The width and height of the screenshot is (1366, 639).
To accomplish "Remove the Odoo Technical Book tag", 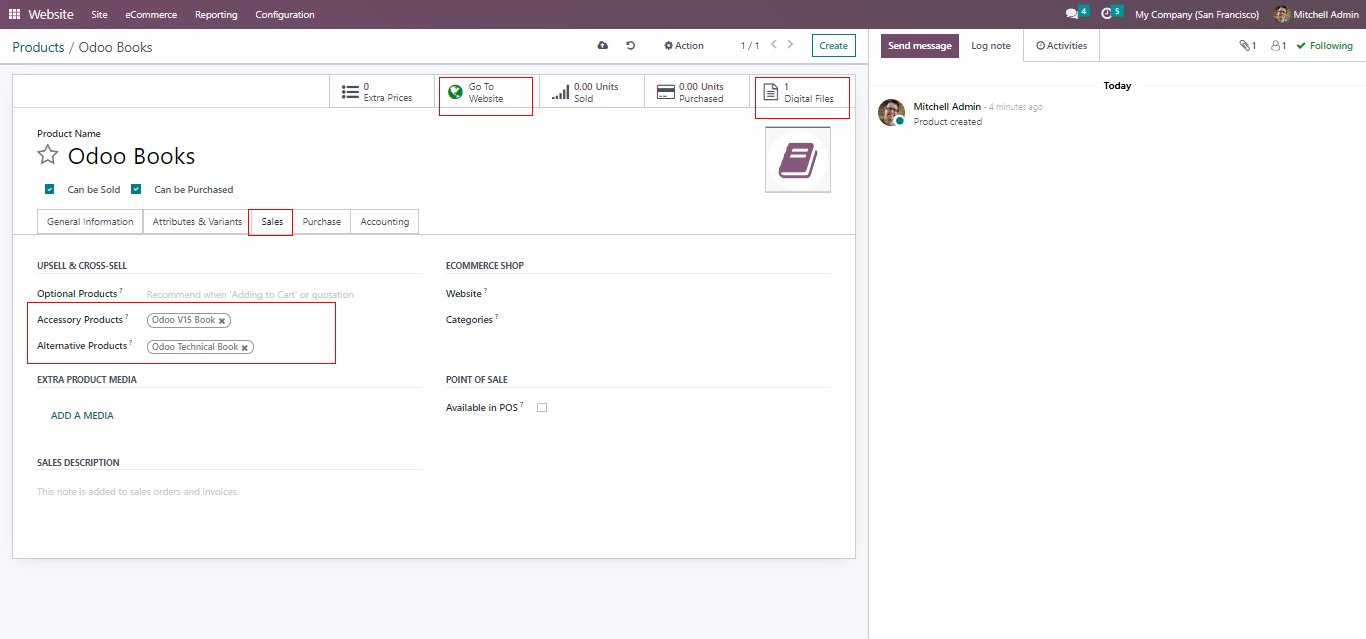I will (x=245, y=348).
